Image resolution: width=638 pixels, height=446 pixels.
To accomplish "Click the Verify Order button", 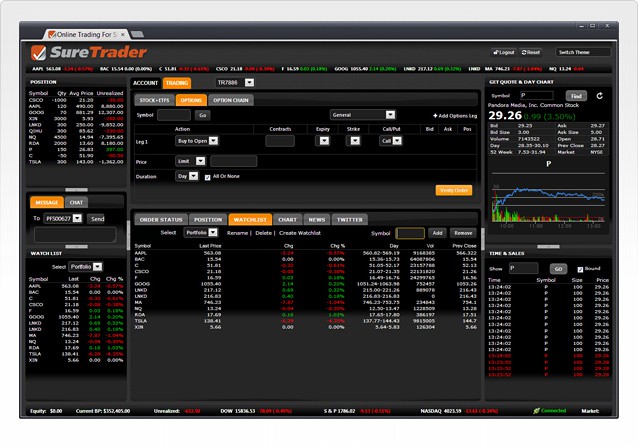I will coord(454,190).
